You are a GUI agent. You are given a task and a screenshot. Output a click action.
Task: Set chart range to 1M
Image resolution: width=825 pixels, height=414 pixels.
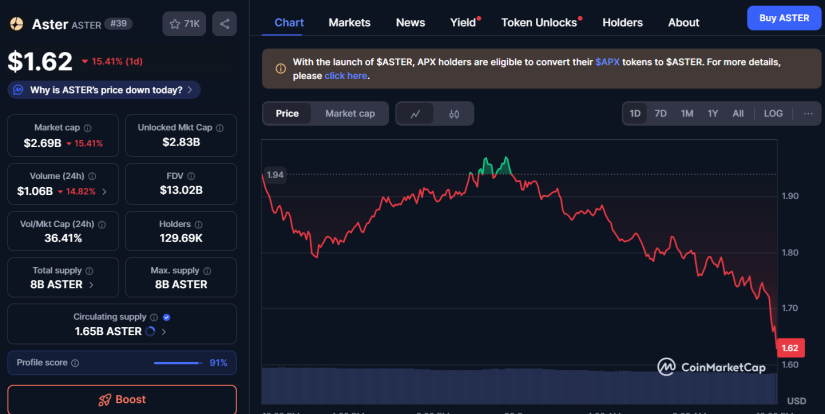(x=687, y=114)
